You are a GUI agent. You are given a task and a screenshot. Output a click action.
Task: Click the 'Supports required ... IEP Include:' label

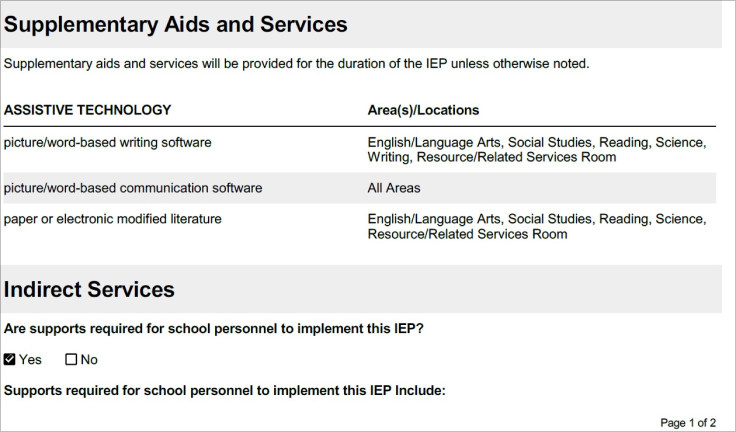click(224, 390)
